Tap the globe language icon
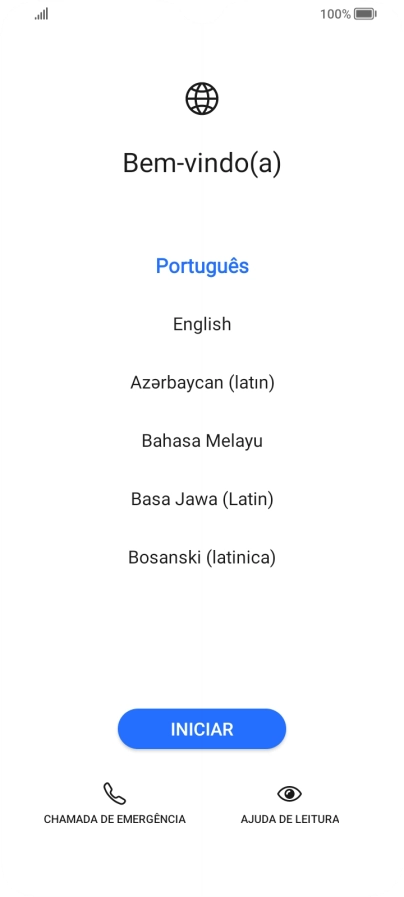 pyautogui.click(x=202, y=98)
